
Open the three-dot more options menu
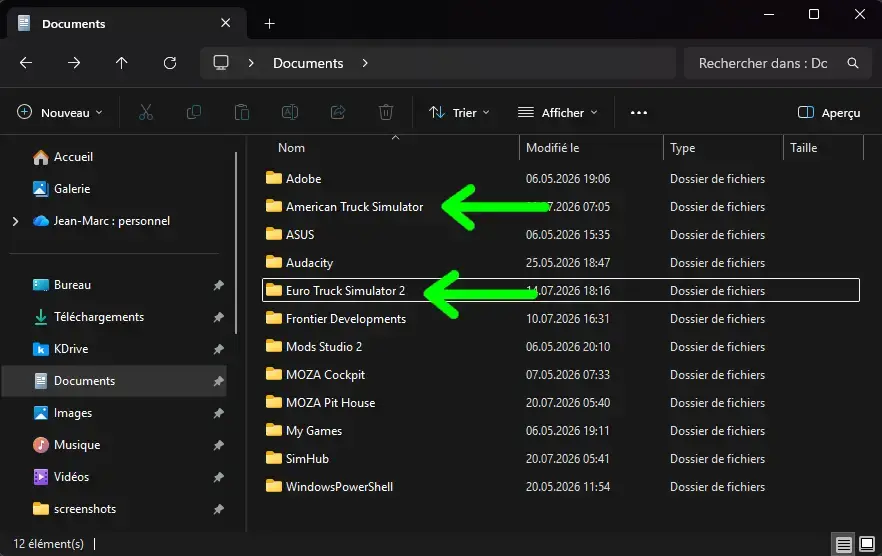click(638, 113)
